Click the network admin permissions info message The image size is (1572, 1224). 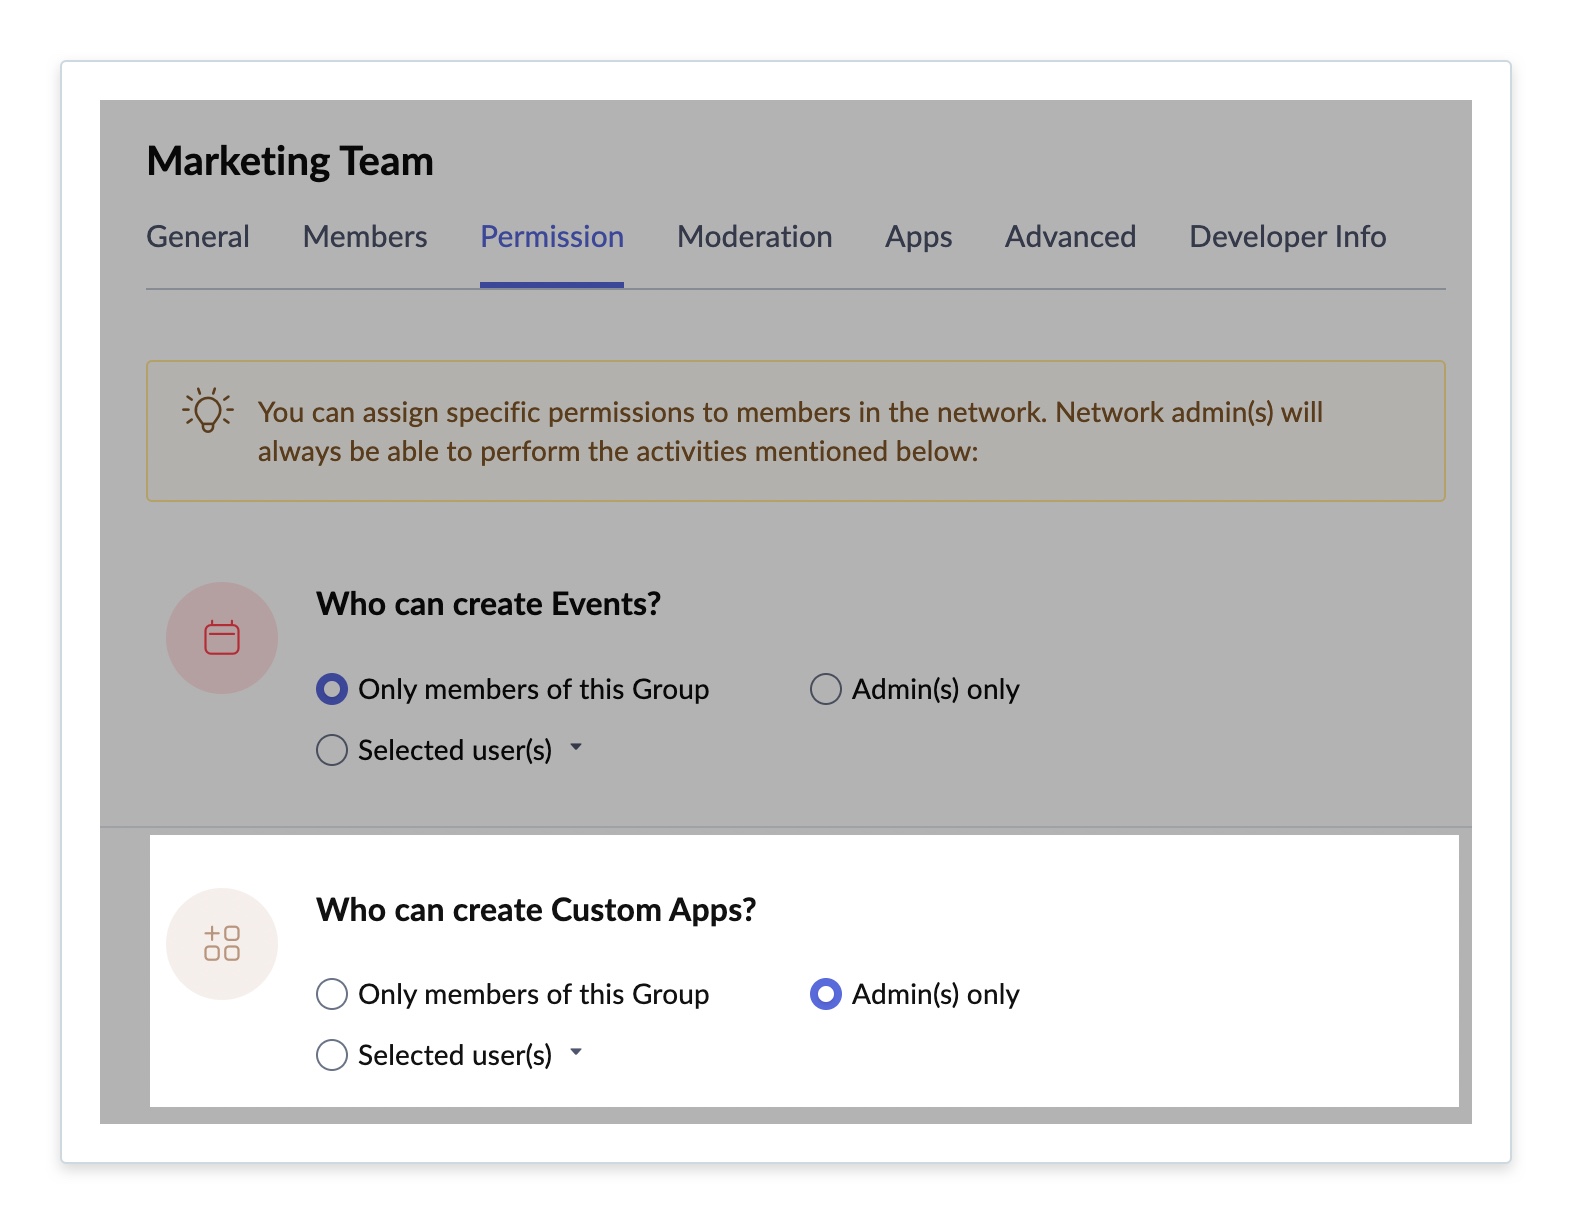(x=790, y=431)
